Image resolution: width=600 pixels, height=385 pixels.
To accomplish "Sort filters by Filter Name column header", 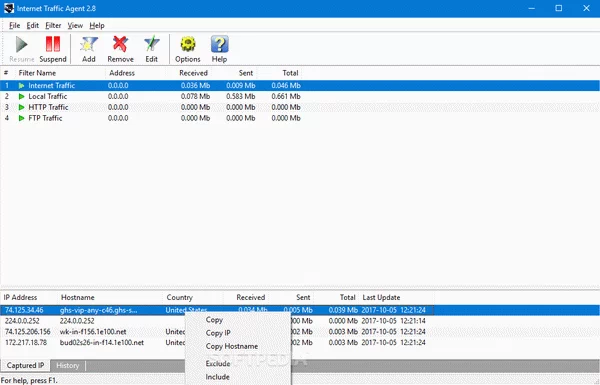I will (x=60, y=73).
